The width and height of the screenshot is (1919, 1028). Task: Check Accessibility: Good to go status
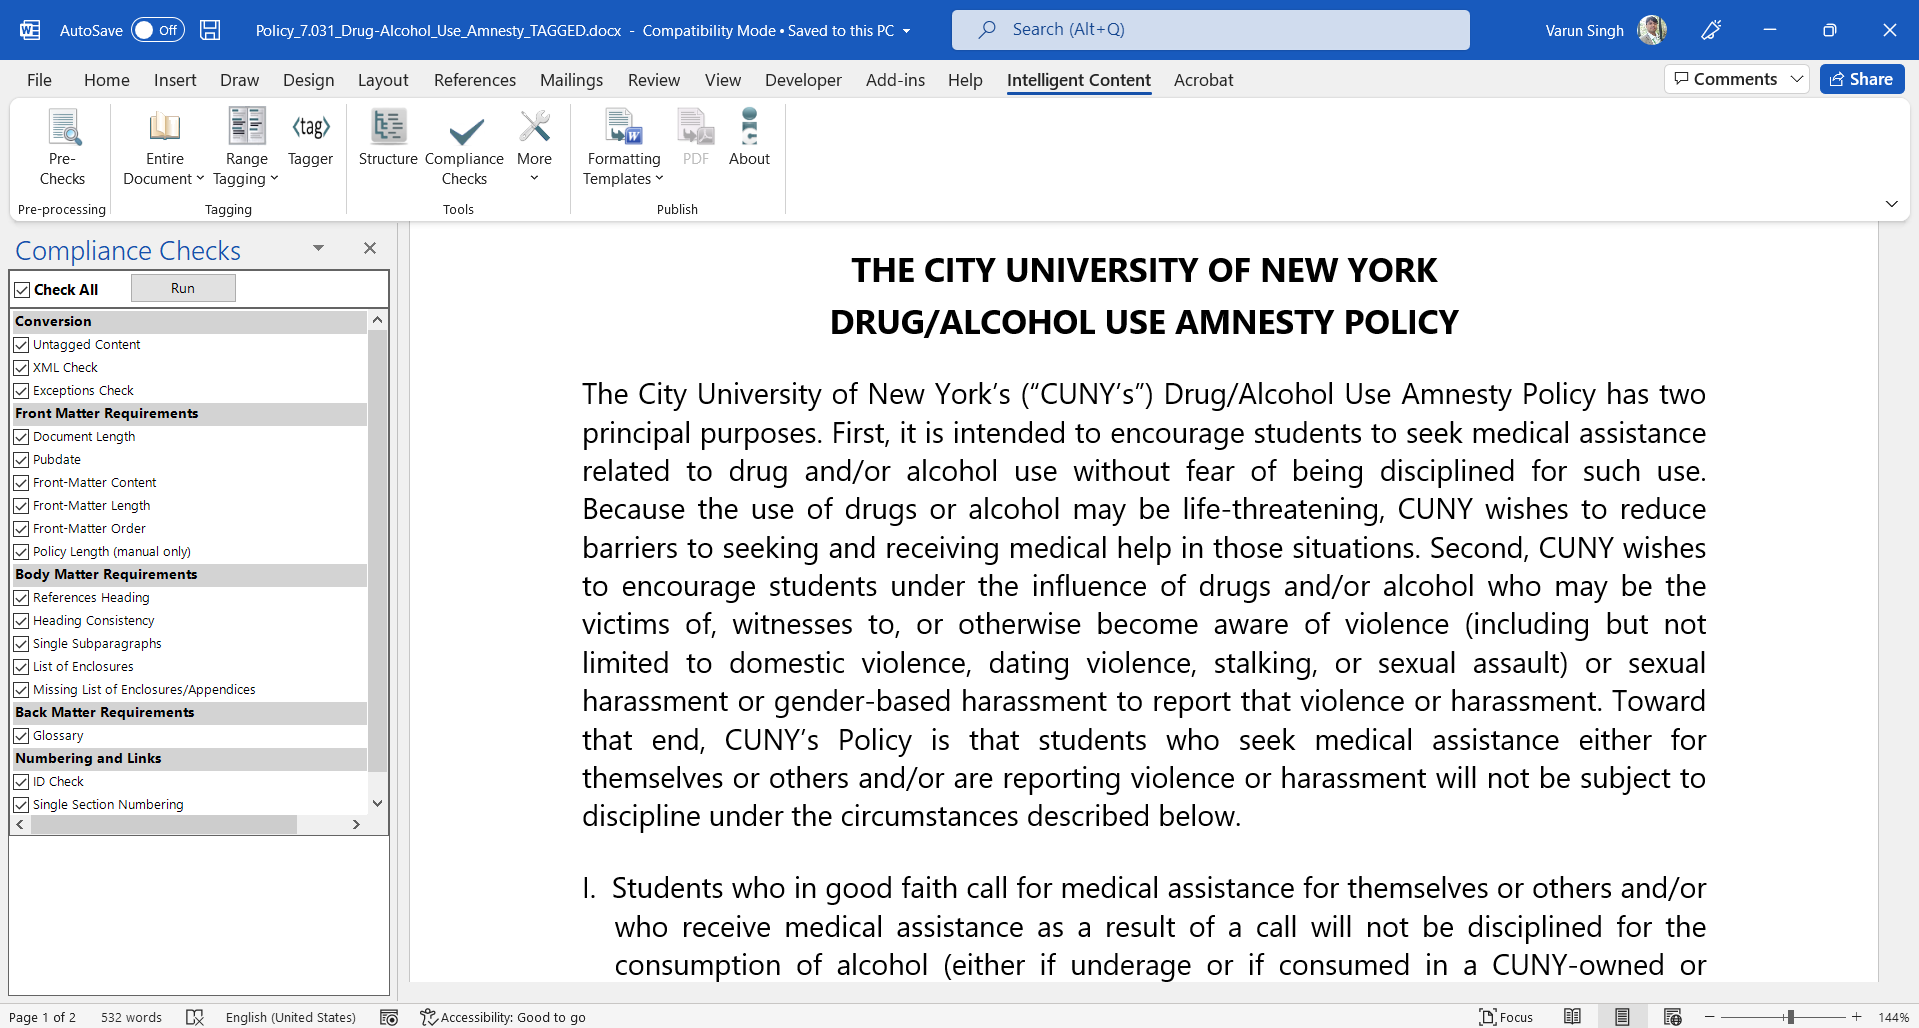pyautogui.click(x=503, y=1017)
